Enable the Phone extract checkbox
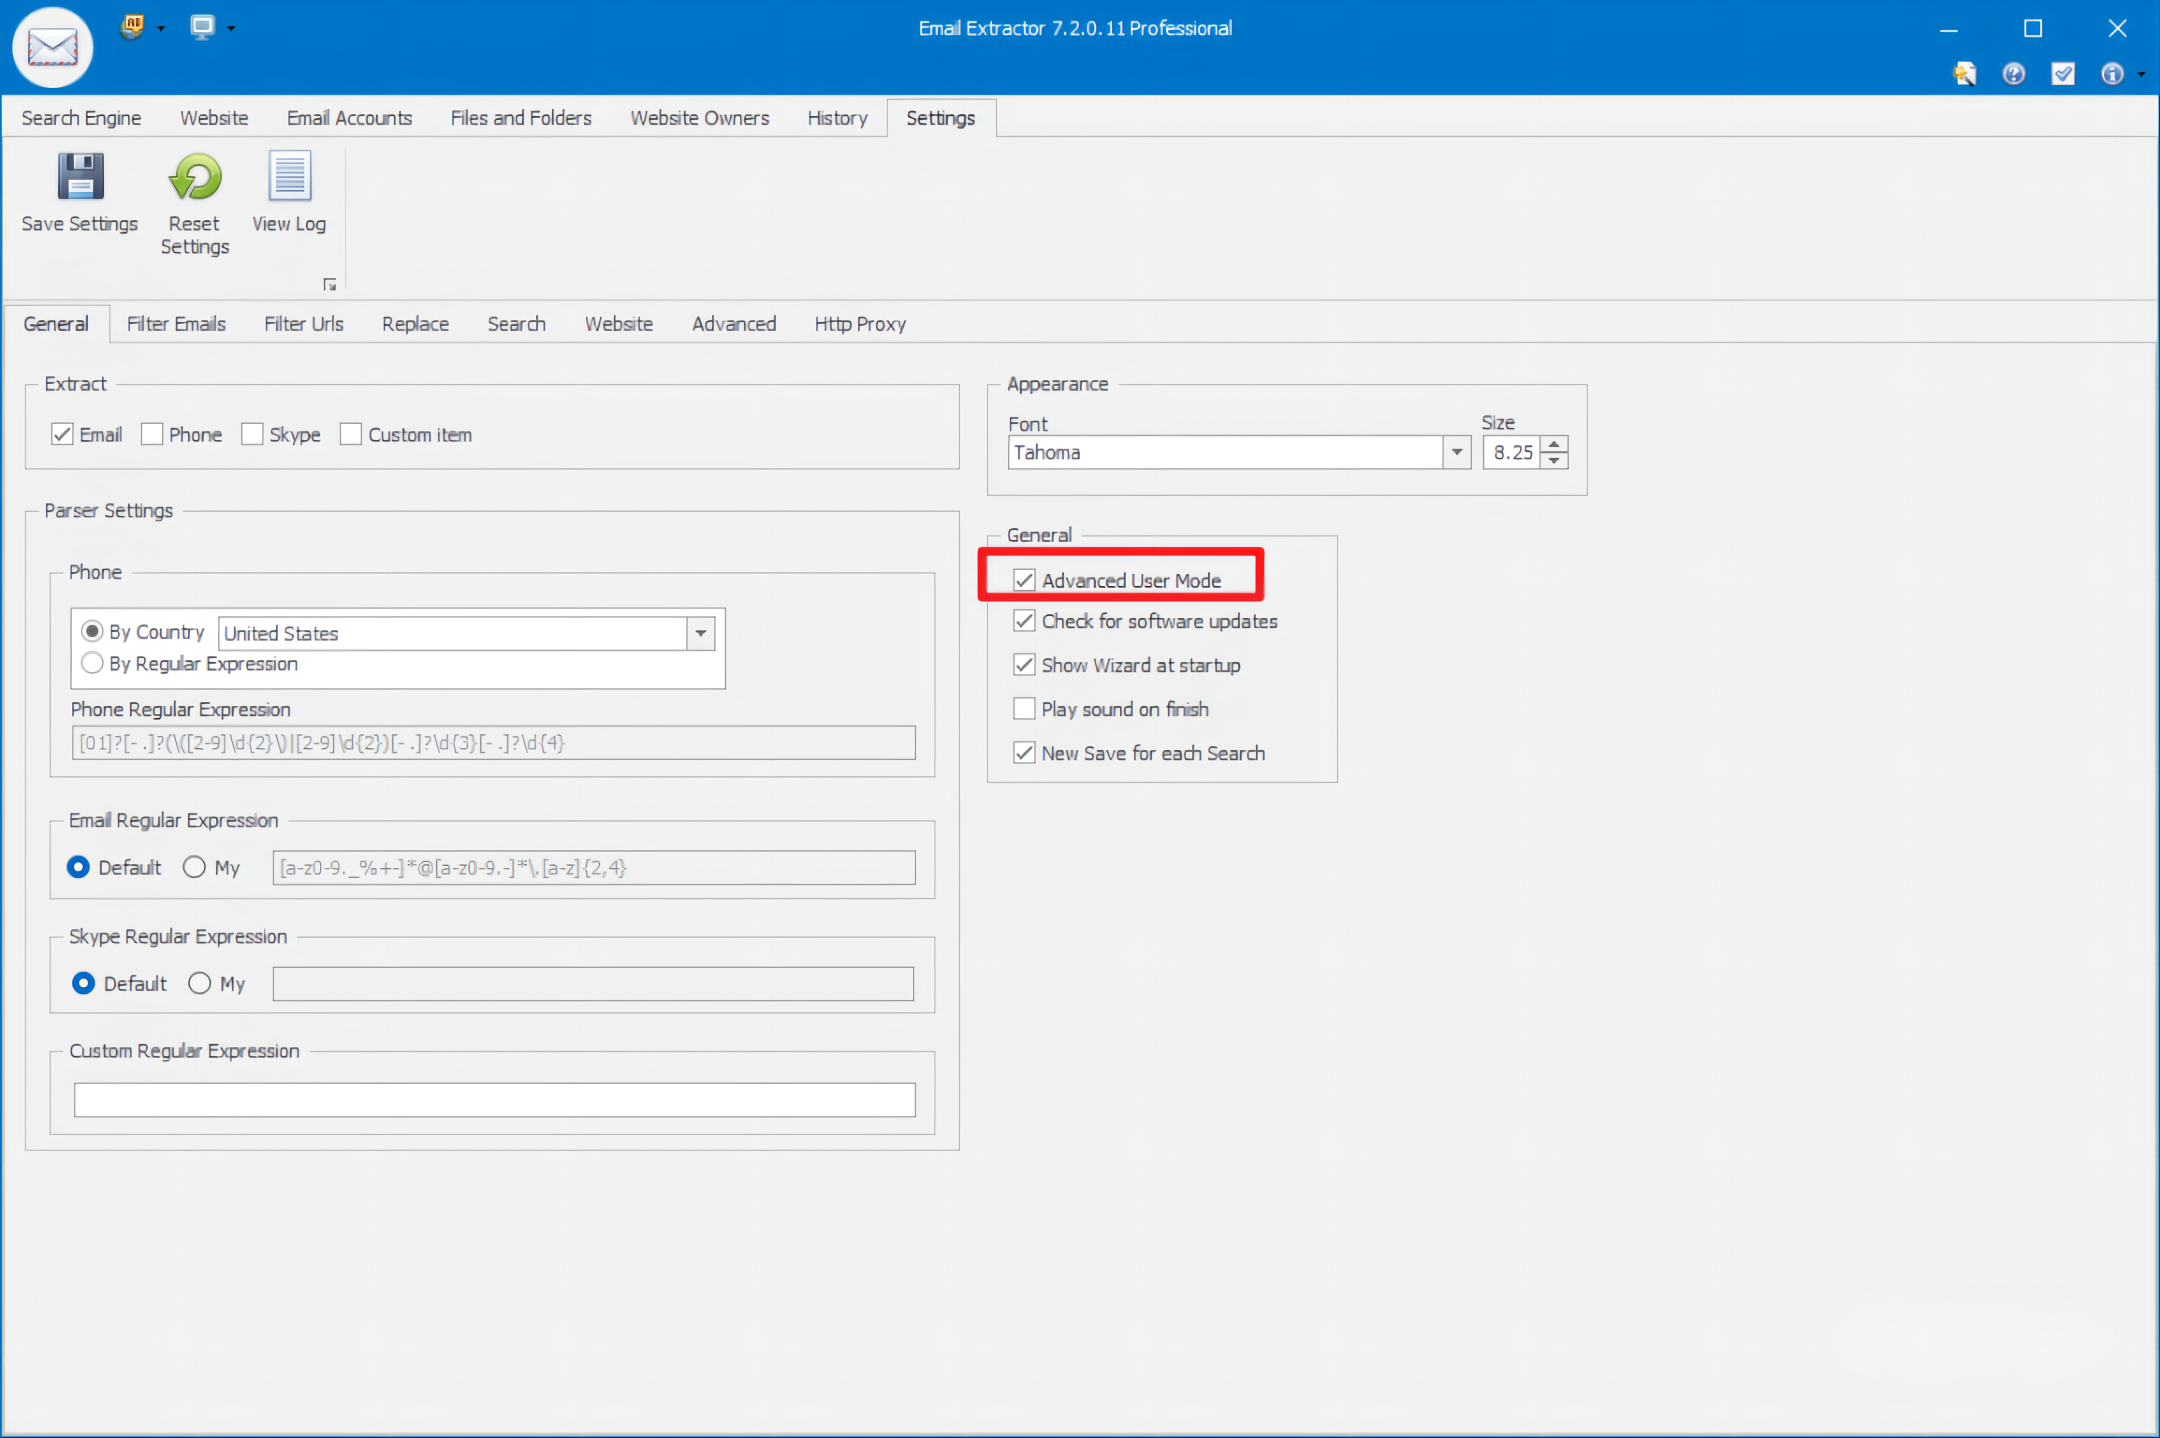The image size is (2160, 1438). (152, 435)
